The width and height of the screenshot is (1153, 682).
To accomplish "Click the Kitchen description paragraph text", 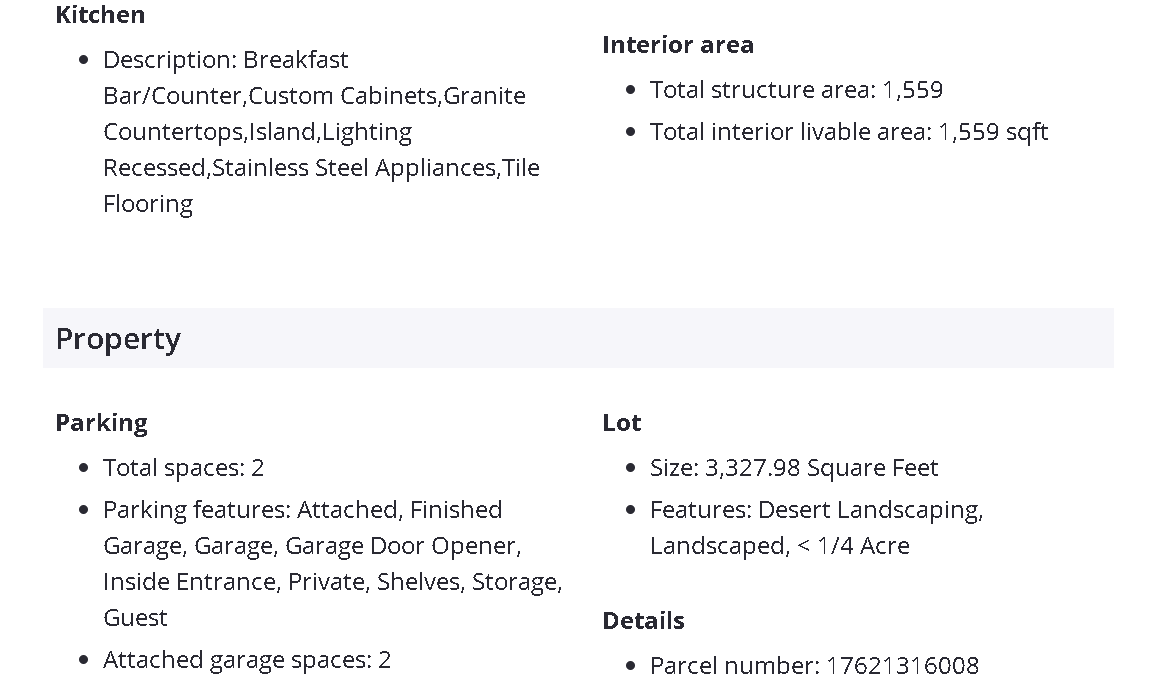I will coord(320,131).
